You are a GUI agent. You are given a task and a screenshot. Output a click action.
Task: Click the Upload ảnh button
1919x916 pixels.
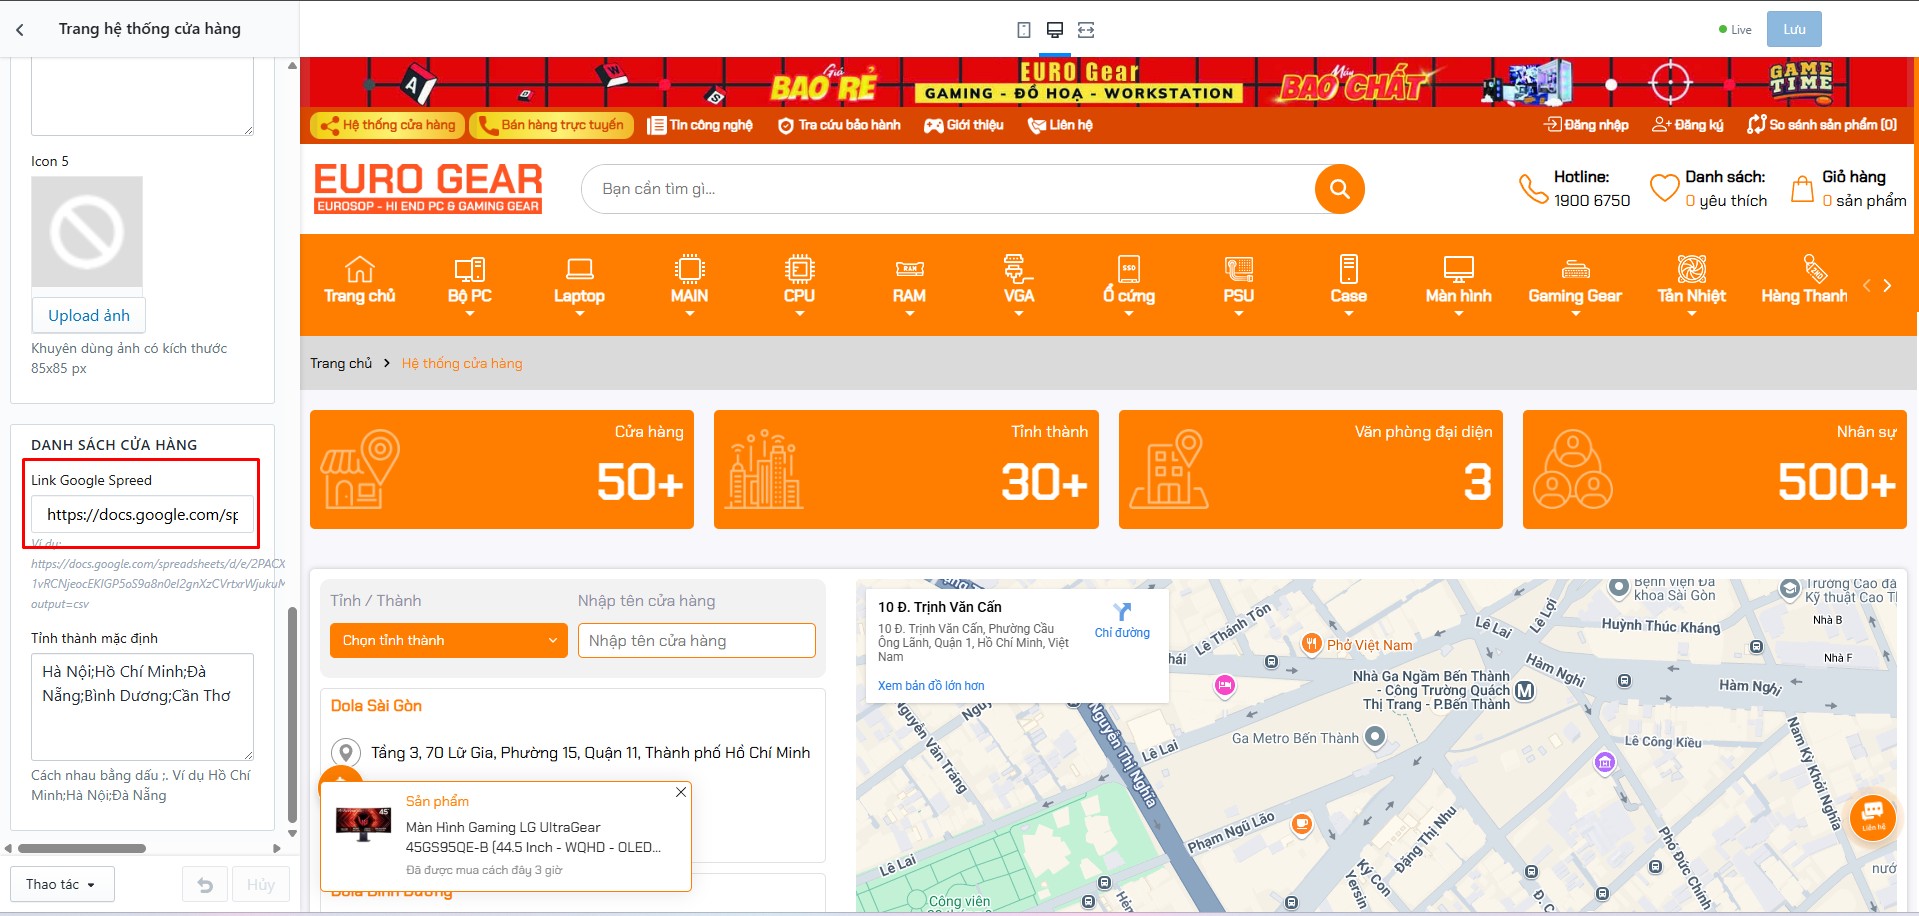point(89,315)
